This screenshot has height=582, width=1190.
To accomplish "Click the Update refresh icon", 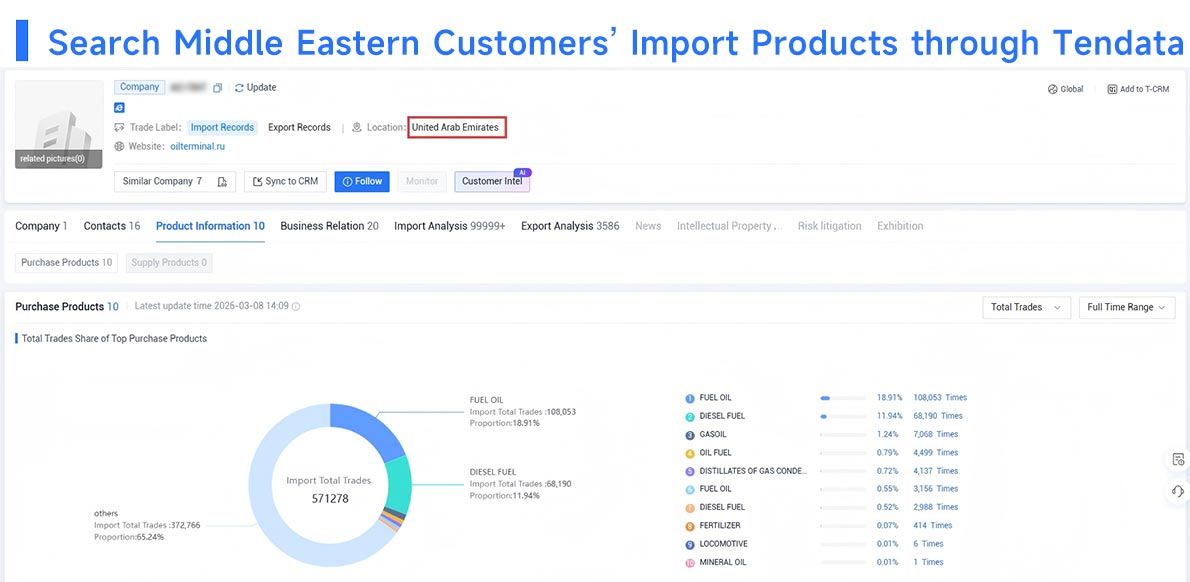I will tap(239, 88).
